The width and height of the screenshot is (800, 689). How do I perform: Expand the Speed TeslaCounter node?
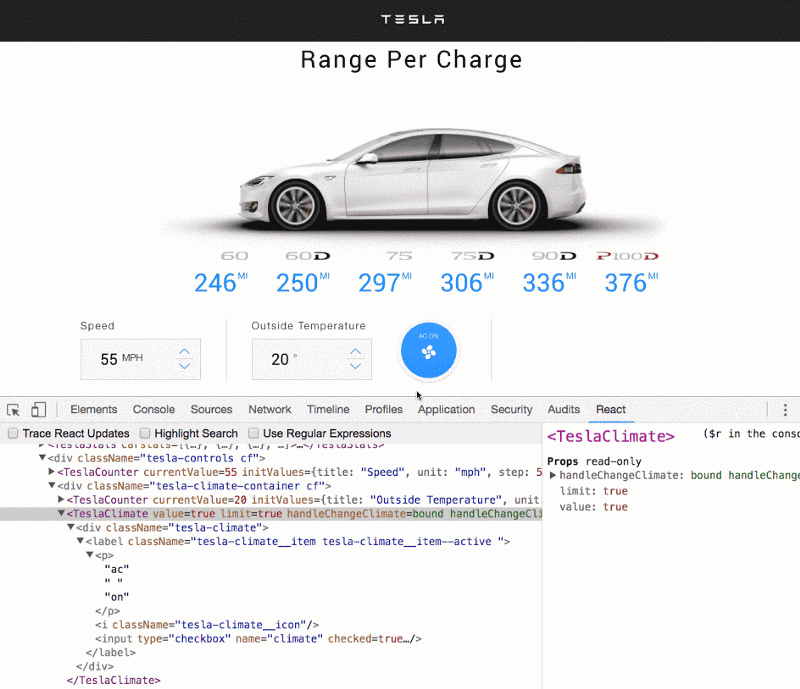click(51, 472)
